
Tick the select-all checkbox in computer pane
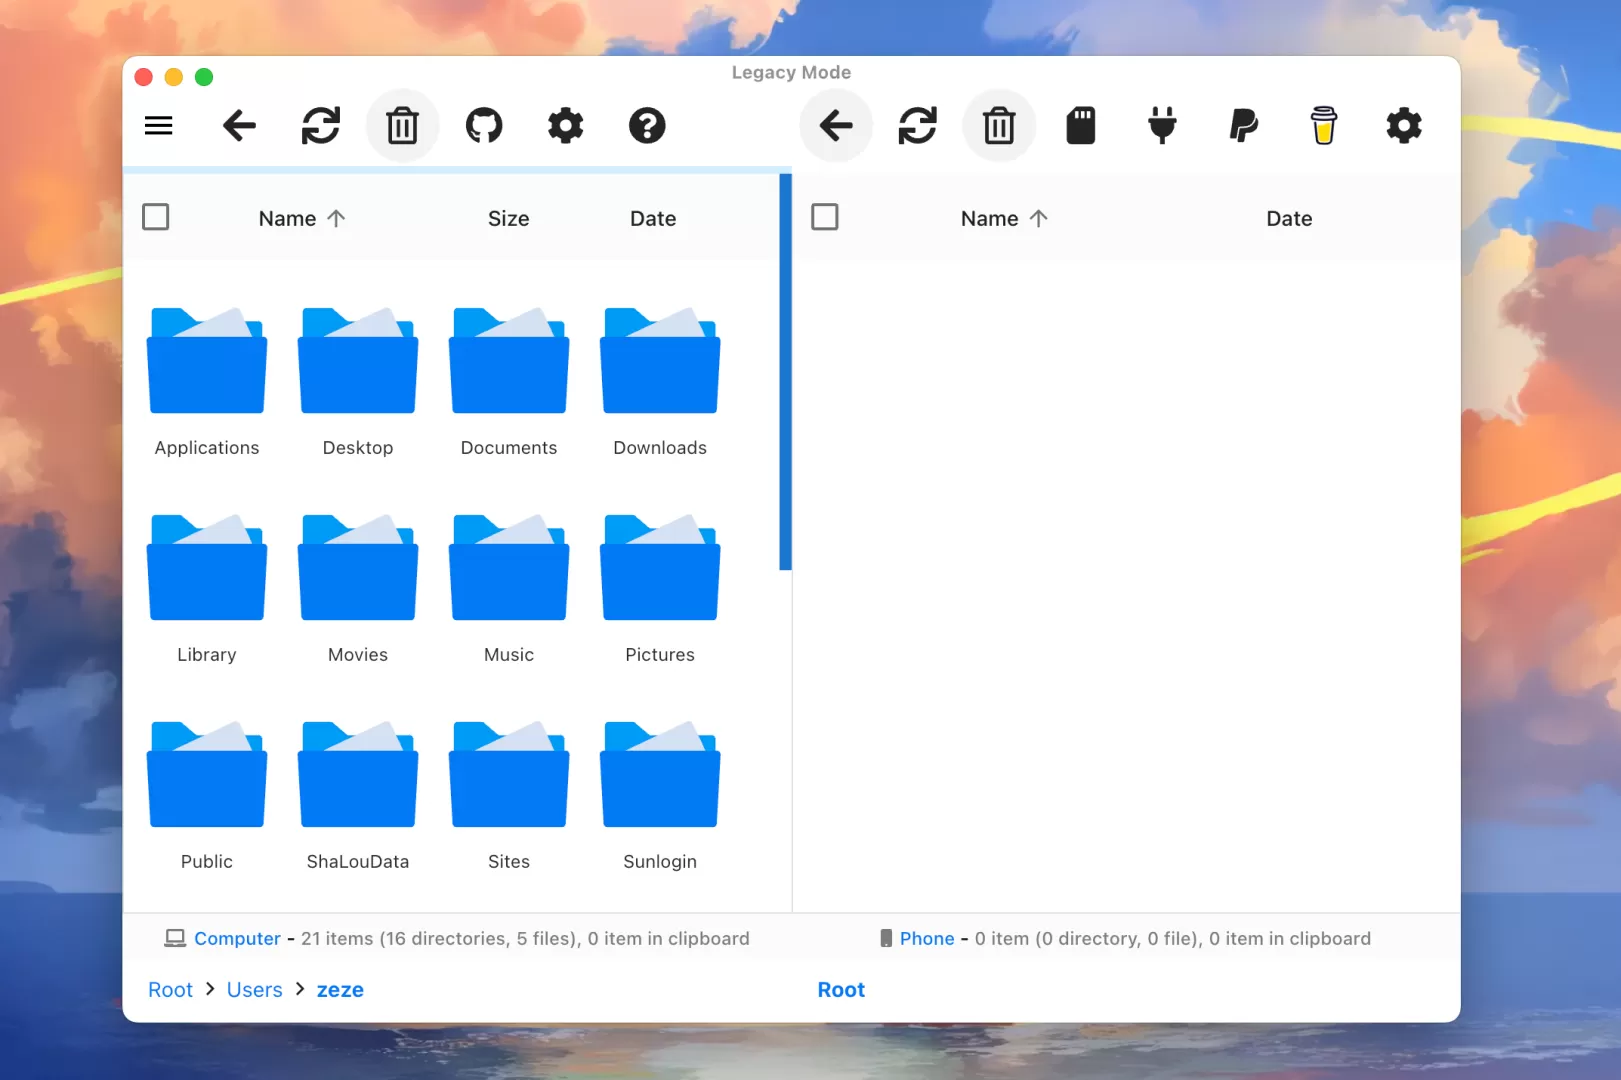(156, 217)
